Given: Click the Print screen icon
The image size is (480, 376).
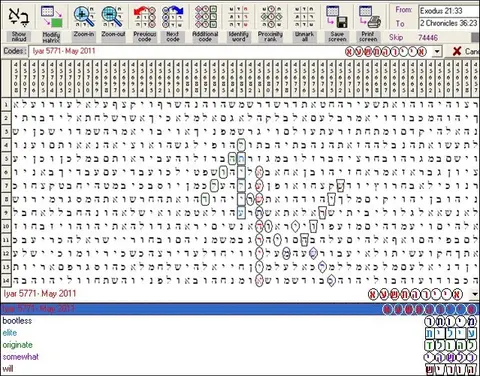Looking at the screenshot, I should [x=369, y=17].
